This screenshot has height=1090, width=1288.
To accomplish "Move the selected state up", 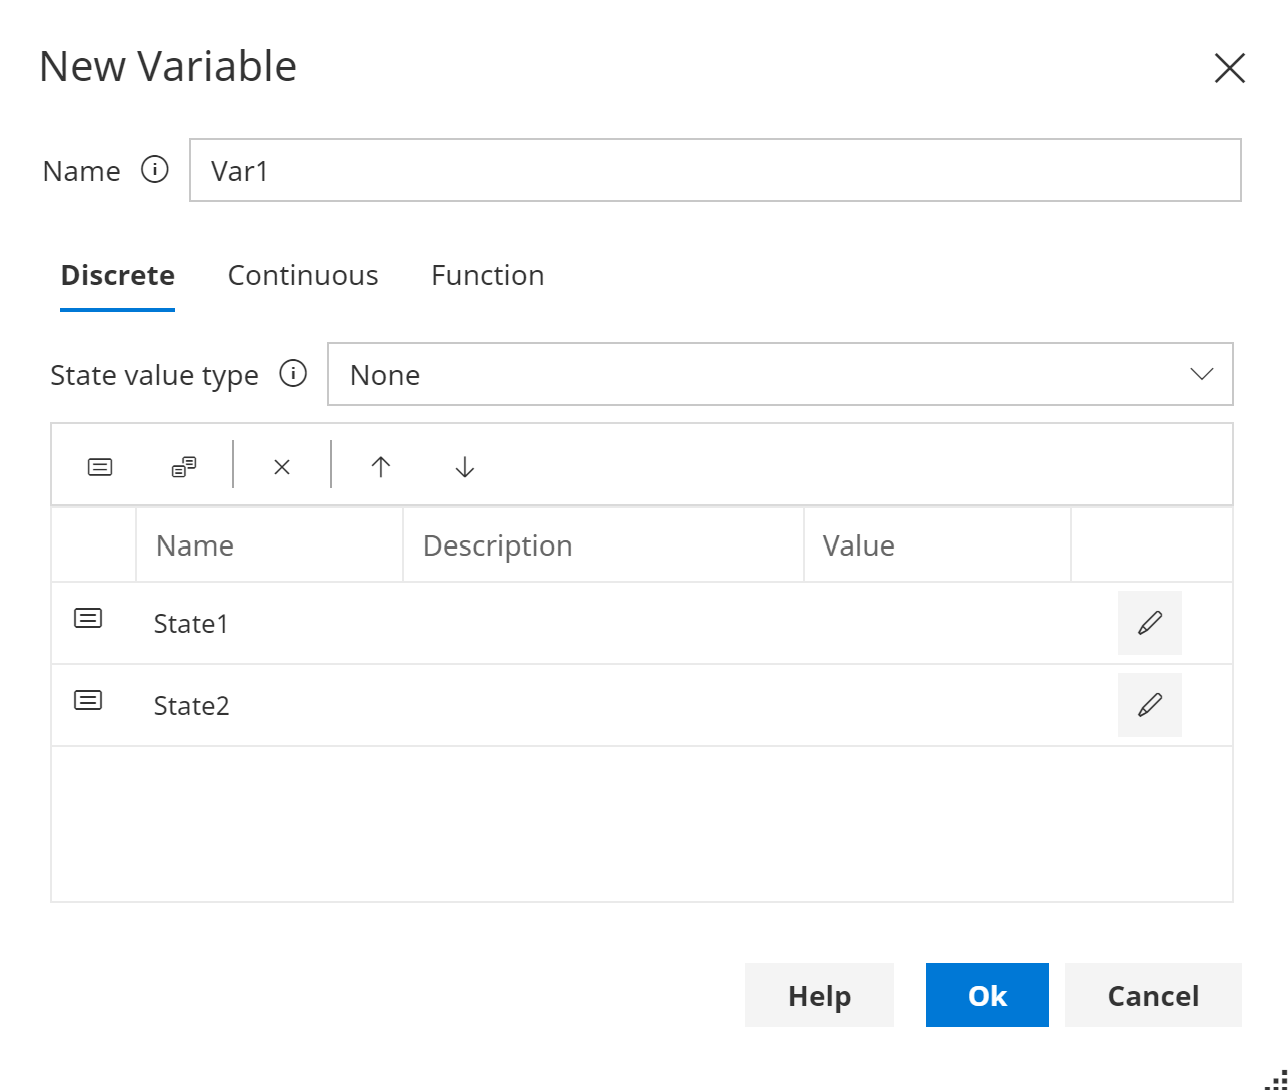I will 381,465.
